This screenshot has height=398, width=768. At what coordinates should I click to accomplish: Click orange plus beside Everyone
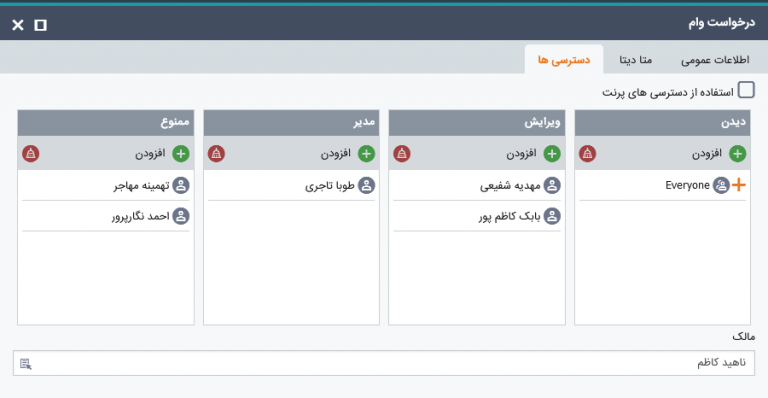739,185
